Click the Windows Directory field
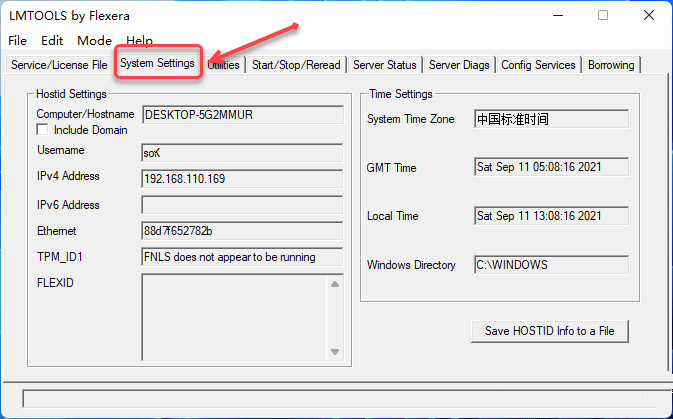The image size is (673, 419). [x=552, y=265]
